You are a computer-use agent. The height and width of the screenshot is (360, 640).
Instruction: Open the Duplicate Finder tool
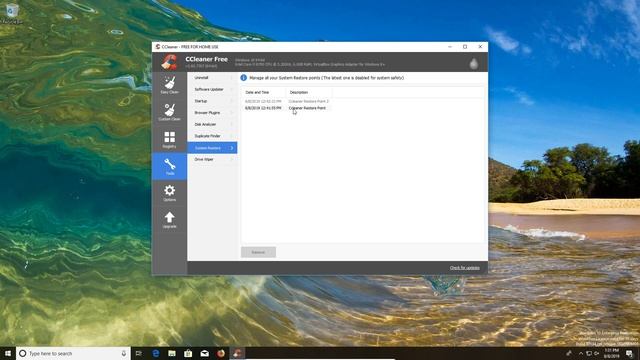[x=212, y=136]
